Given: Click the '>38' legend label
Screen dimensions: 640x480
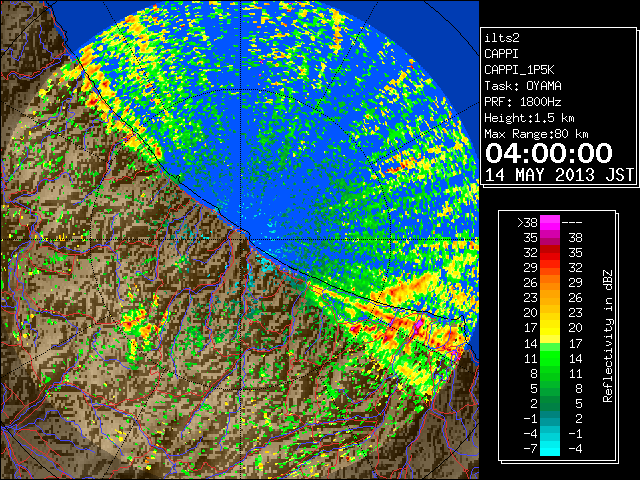Looking at the screenshot, I should (x=527, y=223).
